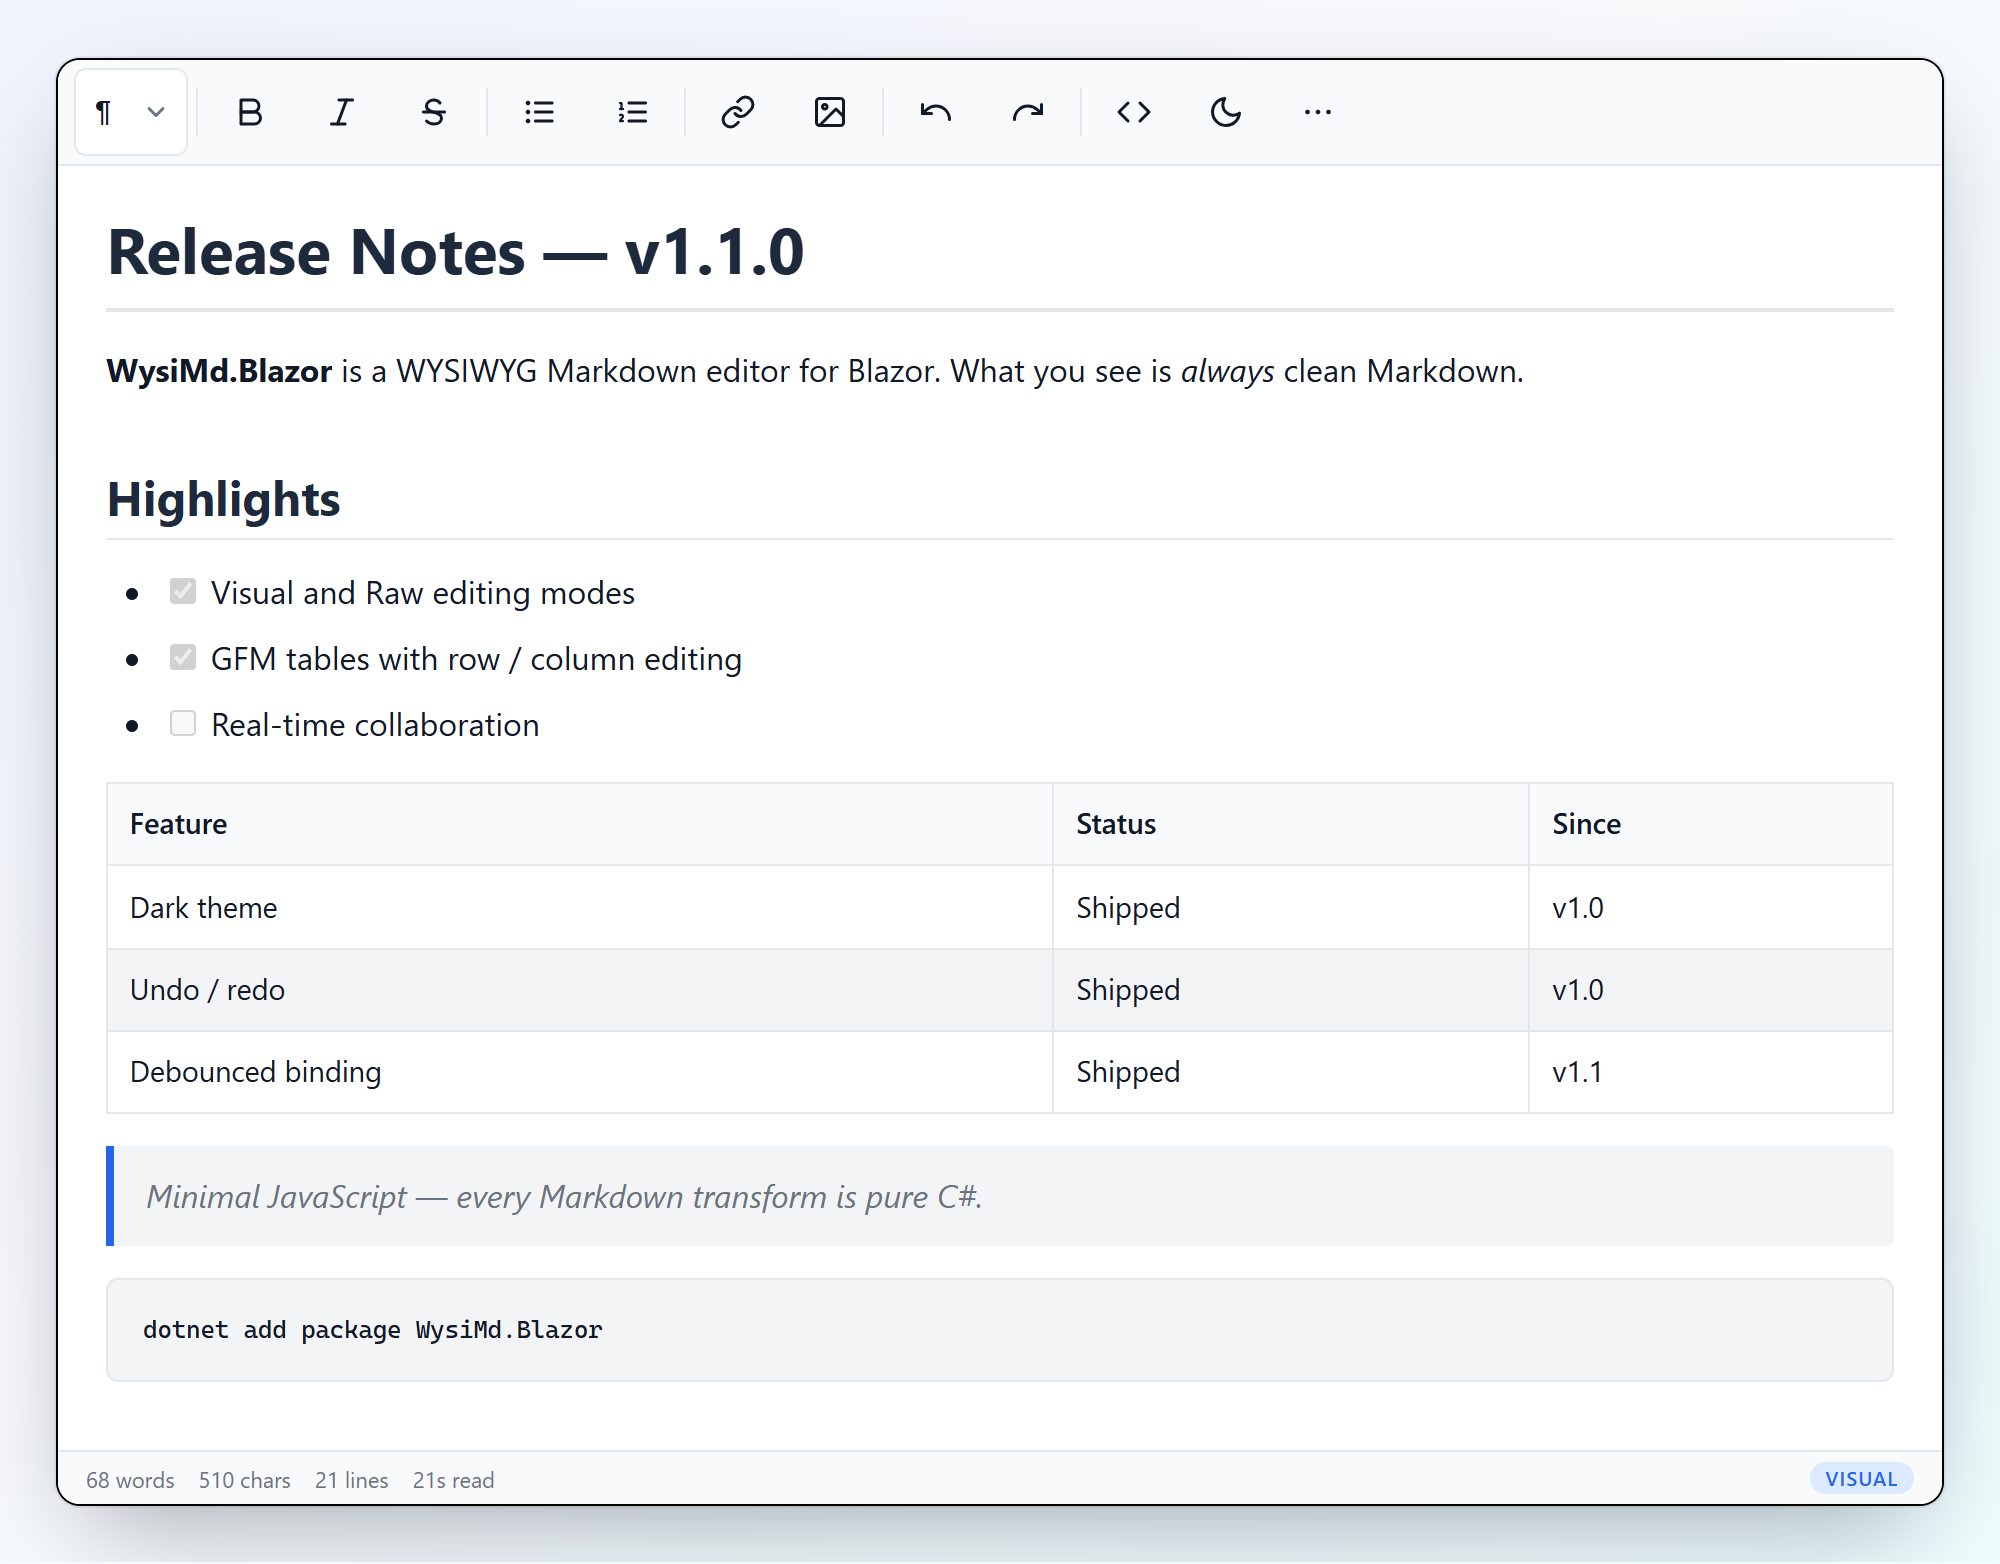Screen dimensions: 2000x1564
Task: Click the Real-time collaboration text
Action: point(375,725)
